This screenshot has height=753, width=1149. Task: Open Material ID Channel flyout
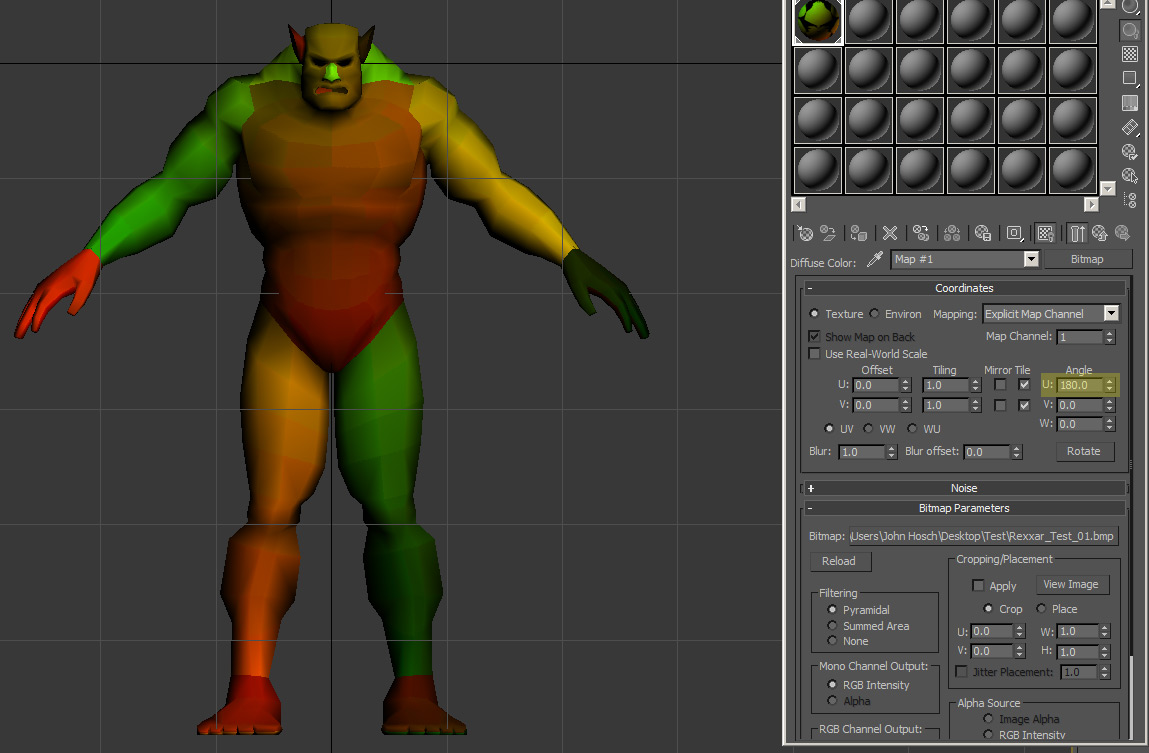point(1015,234)
